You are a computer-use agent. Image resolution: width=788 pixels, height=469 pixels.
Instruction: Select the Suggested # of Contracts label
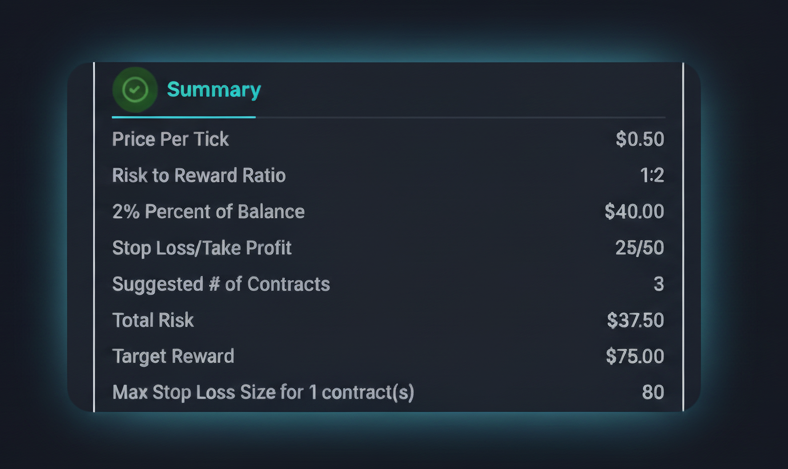click(221, 284)
